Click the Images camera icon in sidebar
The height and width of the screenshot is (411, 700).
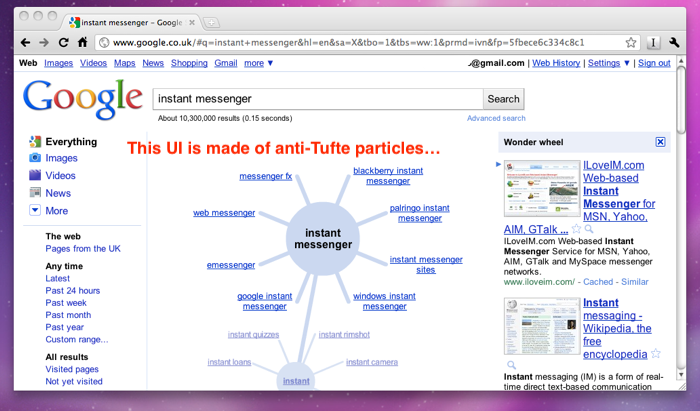(35, 158)
